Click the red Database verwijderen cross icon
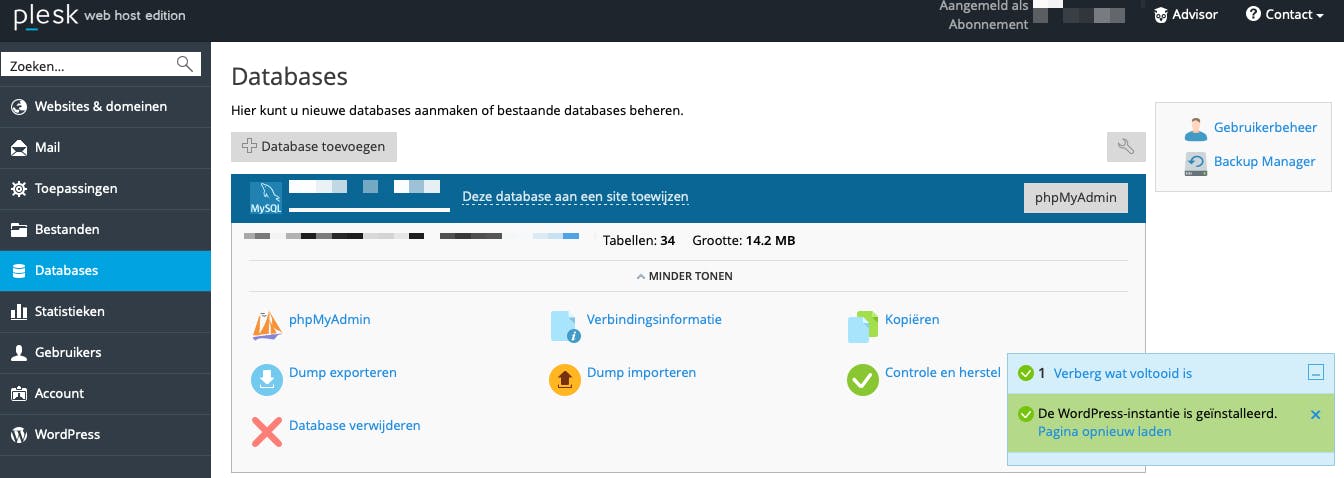1344x478 pixels. (266, 431)
